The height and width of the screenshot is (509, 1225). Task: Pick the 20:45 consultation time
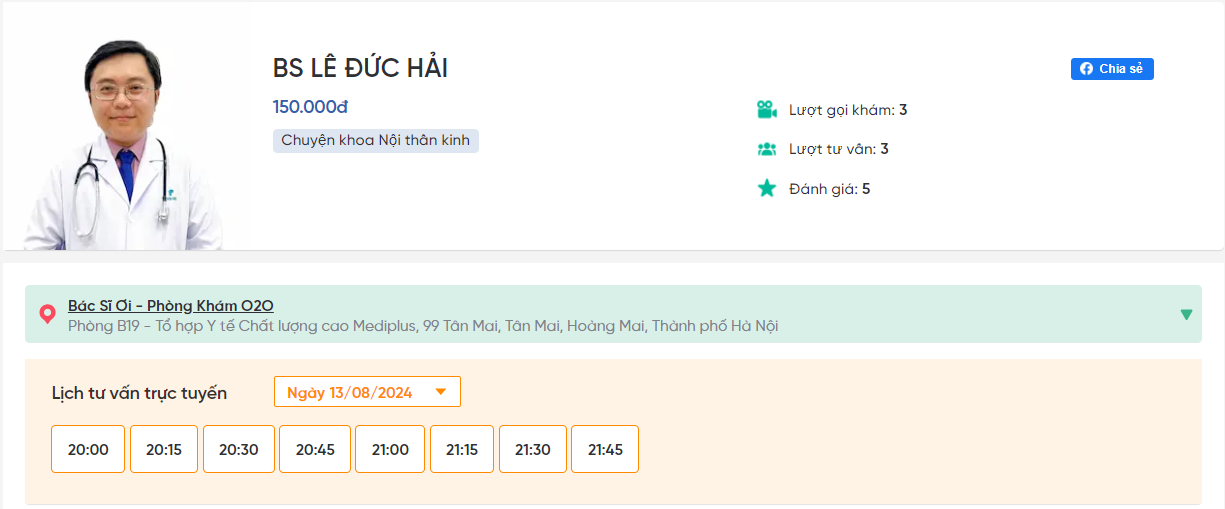coord(315,449)
